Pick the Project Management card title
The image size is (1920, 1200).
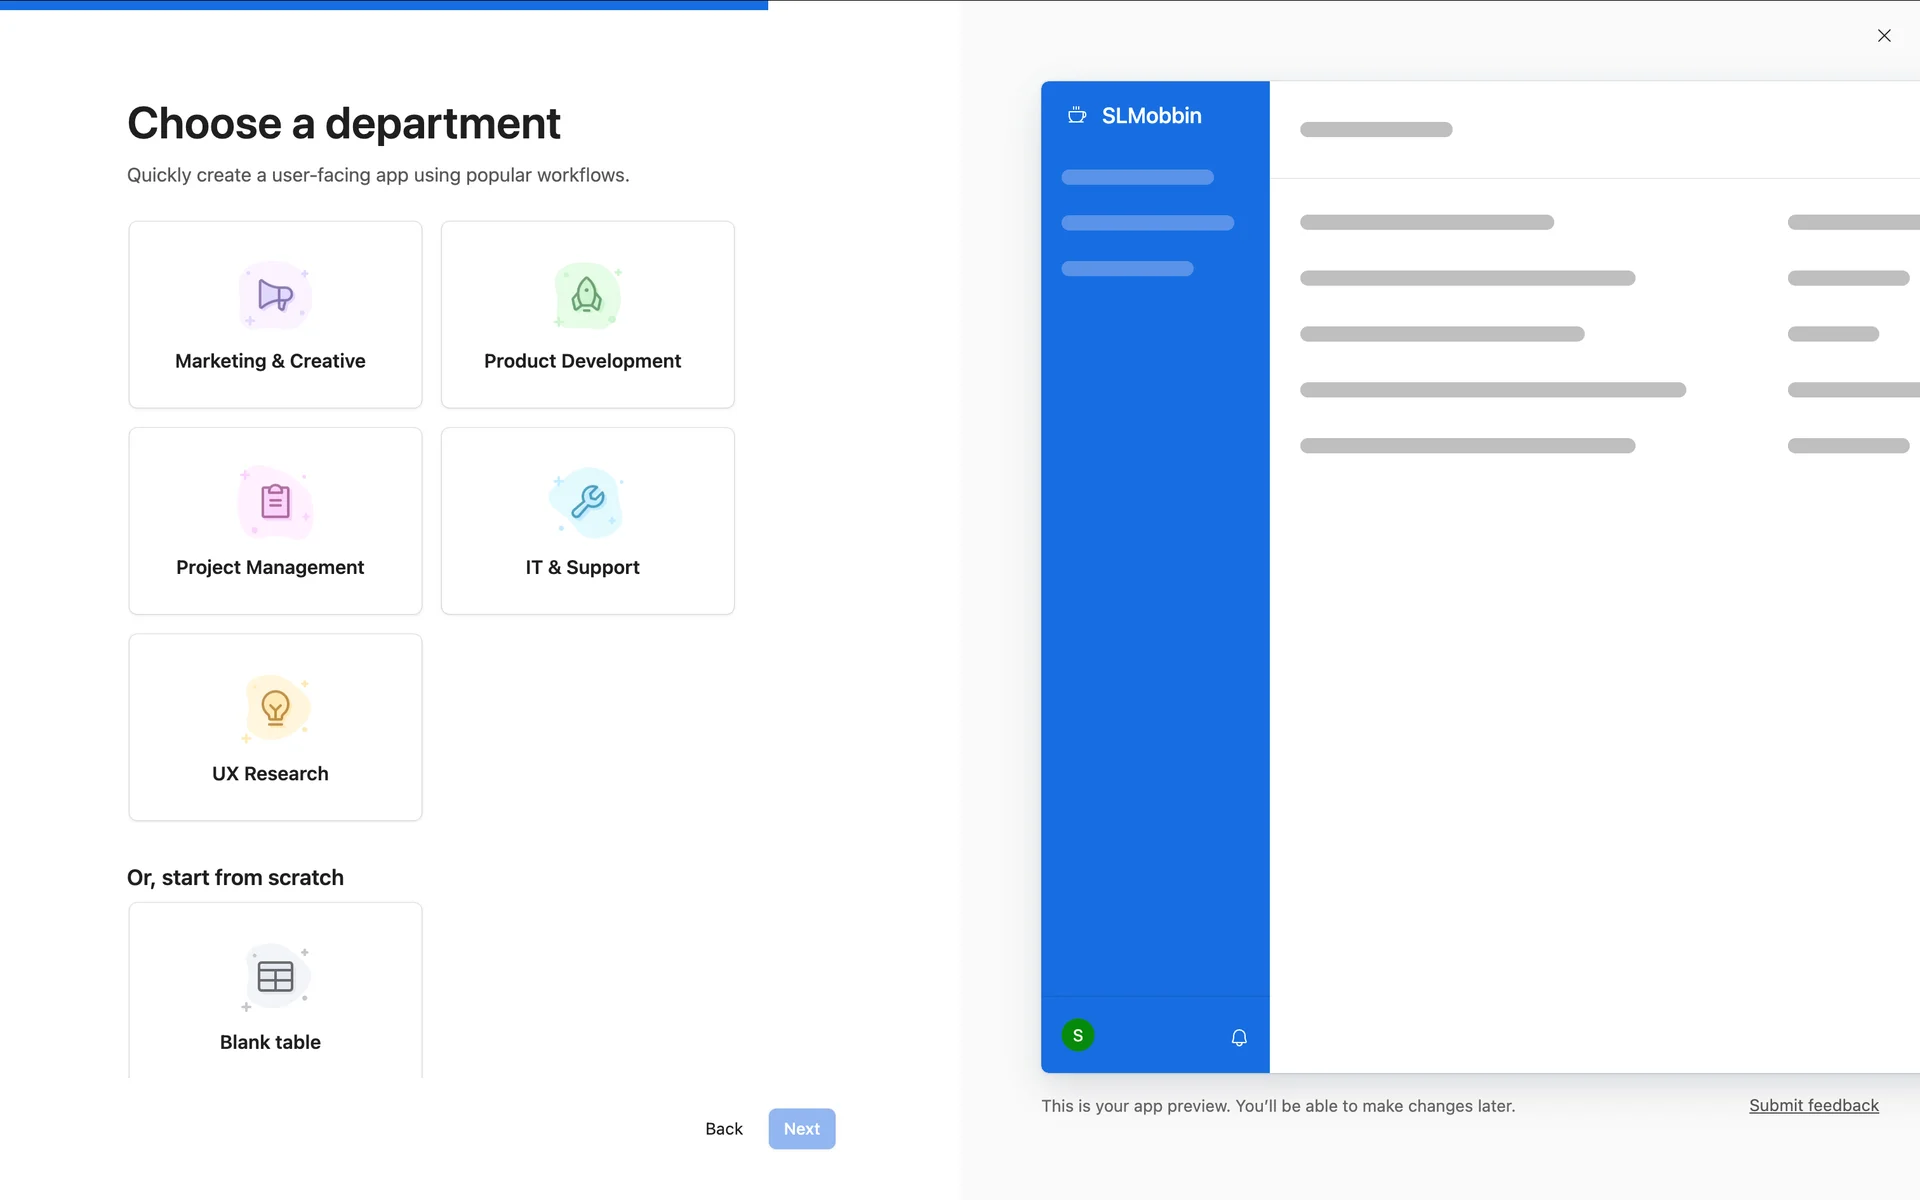270,567
